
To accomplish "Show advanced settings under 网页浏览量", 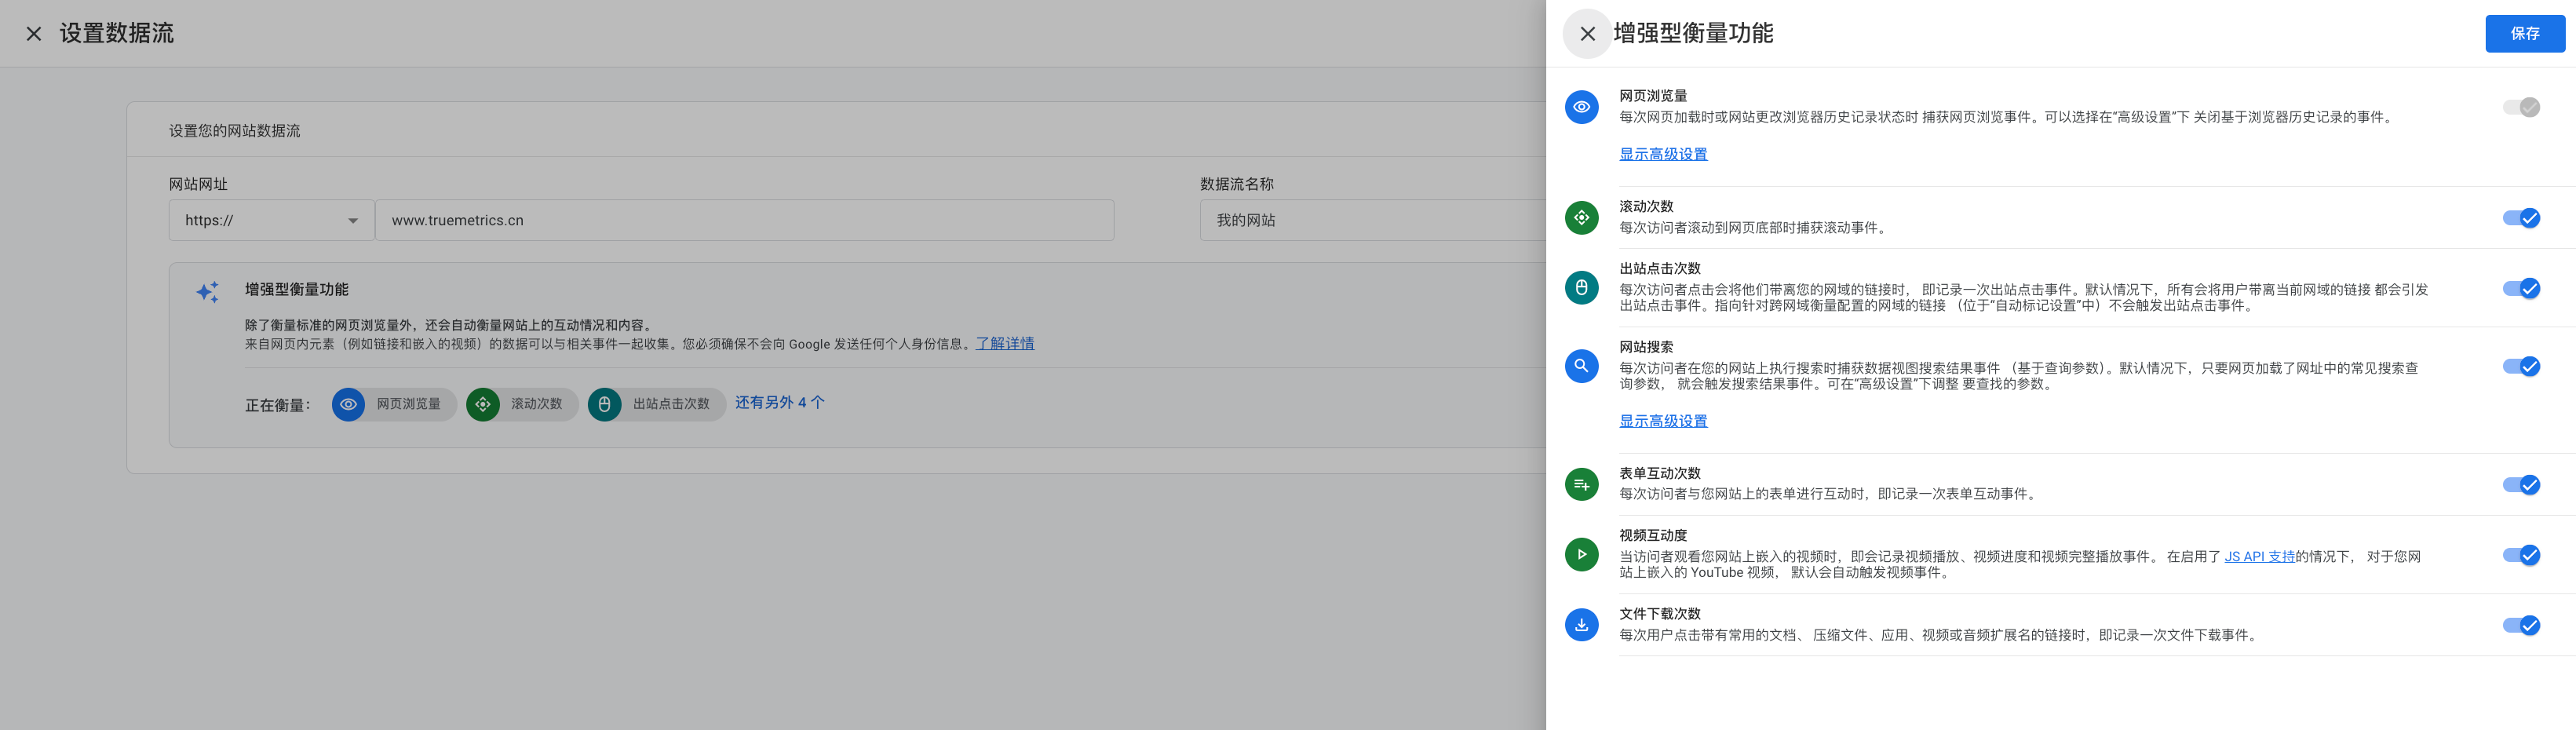I will pos(1663,153).
